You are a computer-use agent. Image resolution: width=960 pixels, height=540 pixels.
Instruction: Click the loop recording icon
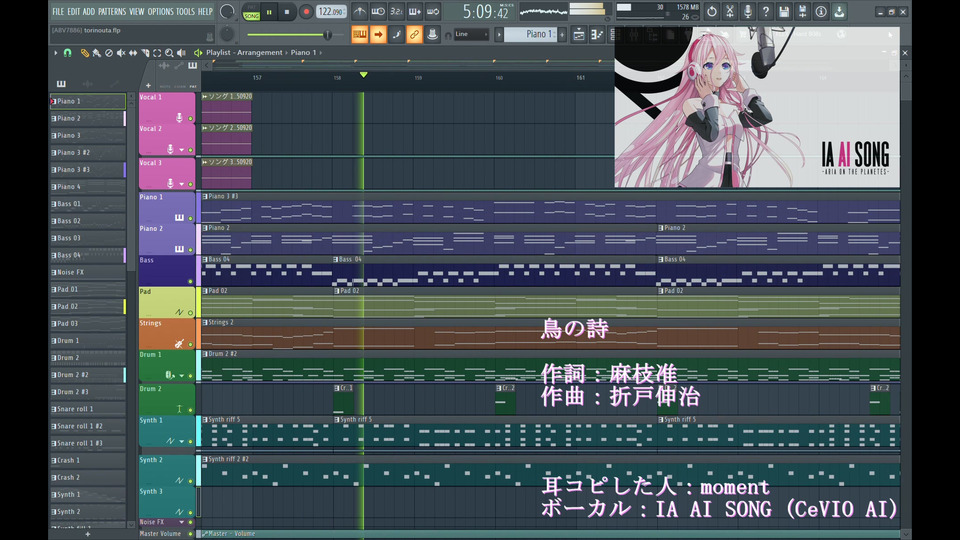click(x=433, y=11)
